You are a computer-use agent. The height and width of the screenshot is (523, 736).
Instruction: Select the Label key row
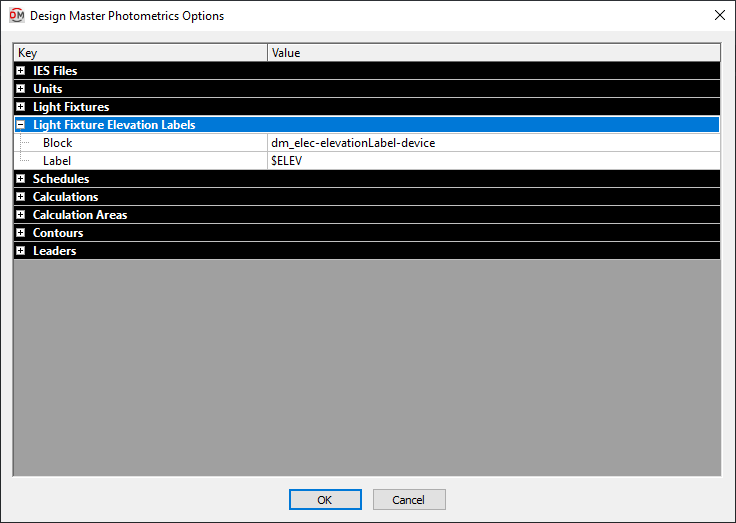141,161
